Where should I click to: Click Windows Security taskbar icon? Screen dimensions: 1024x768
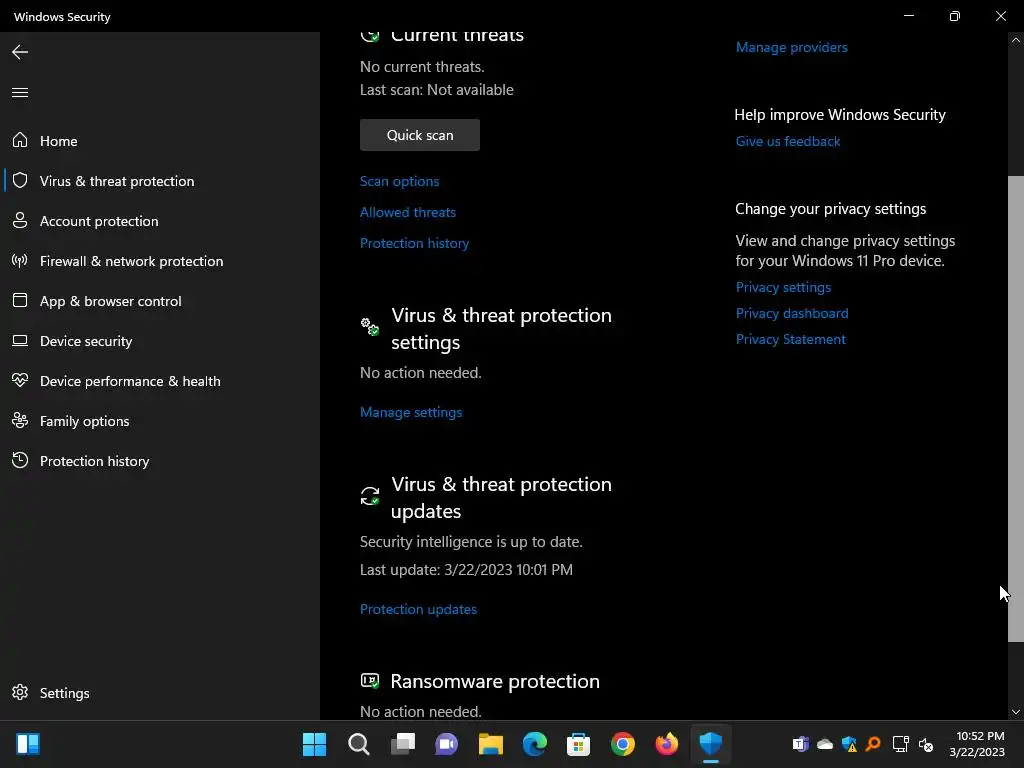point(711,744)
